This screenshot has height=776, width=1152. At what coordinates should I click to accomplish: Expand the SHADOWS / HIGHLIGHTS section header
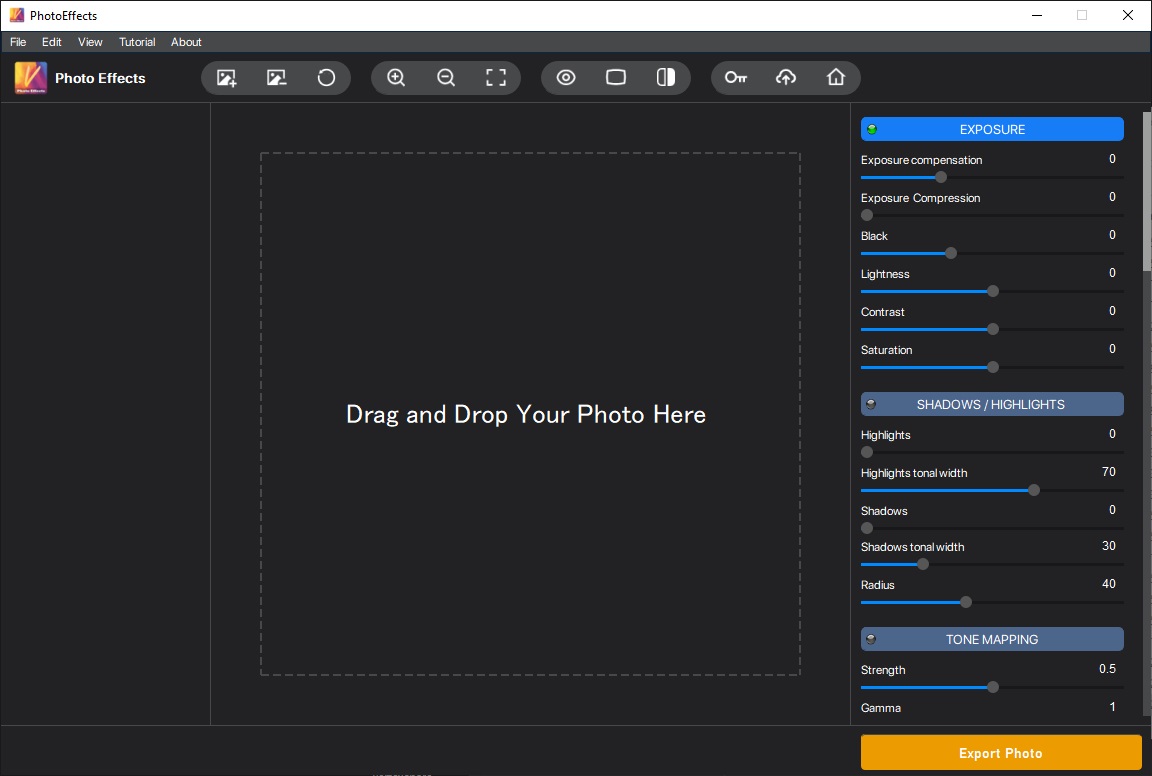pyautogui.click(x=992, y=404)
